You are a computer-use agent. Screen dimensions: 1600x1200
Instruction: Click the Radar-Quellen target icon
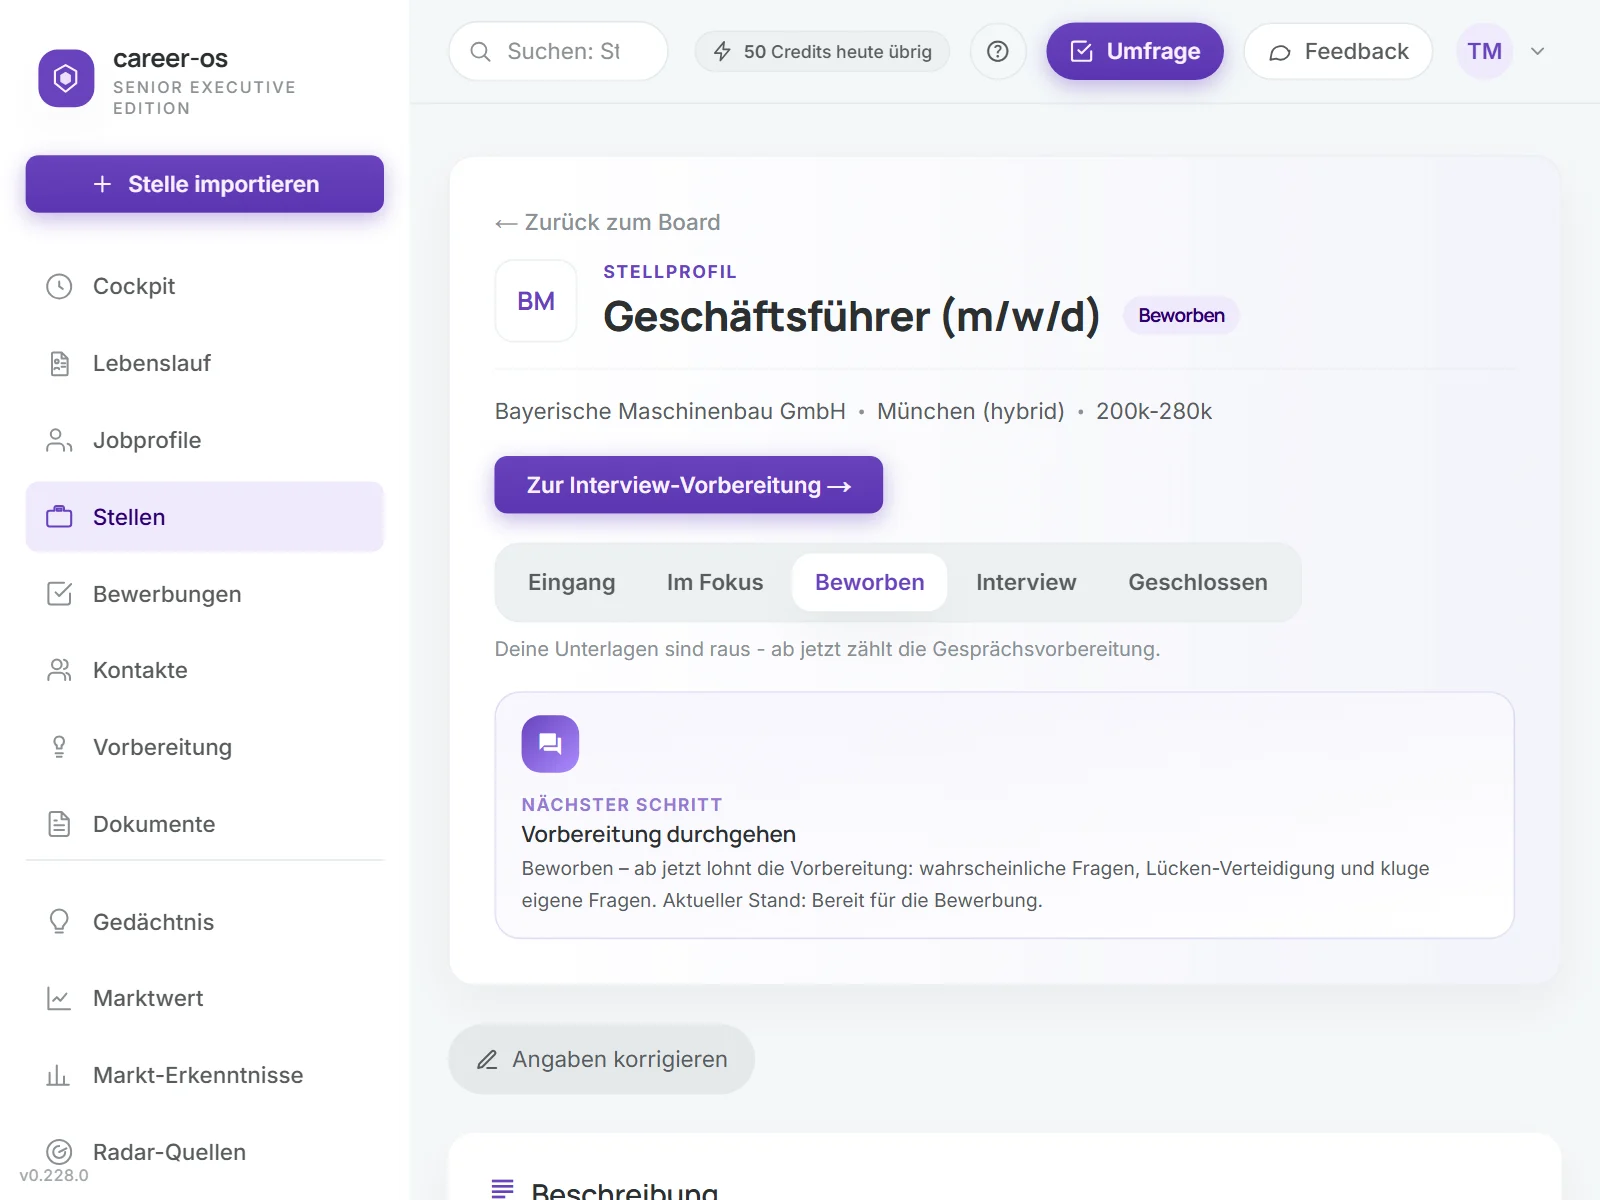pyautogui.click(x=59, y=1152)
